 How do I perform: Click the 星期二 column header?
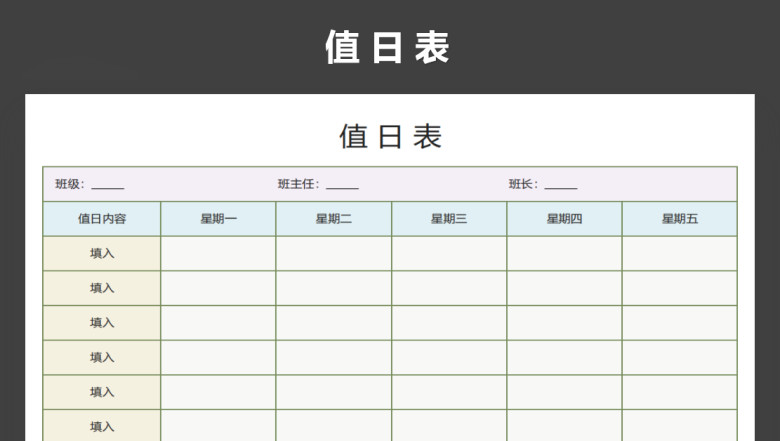pos(334,219)
